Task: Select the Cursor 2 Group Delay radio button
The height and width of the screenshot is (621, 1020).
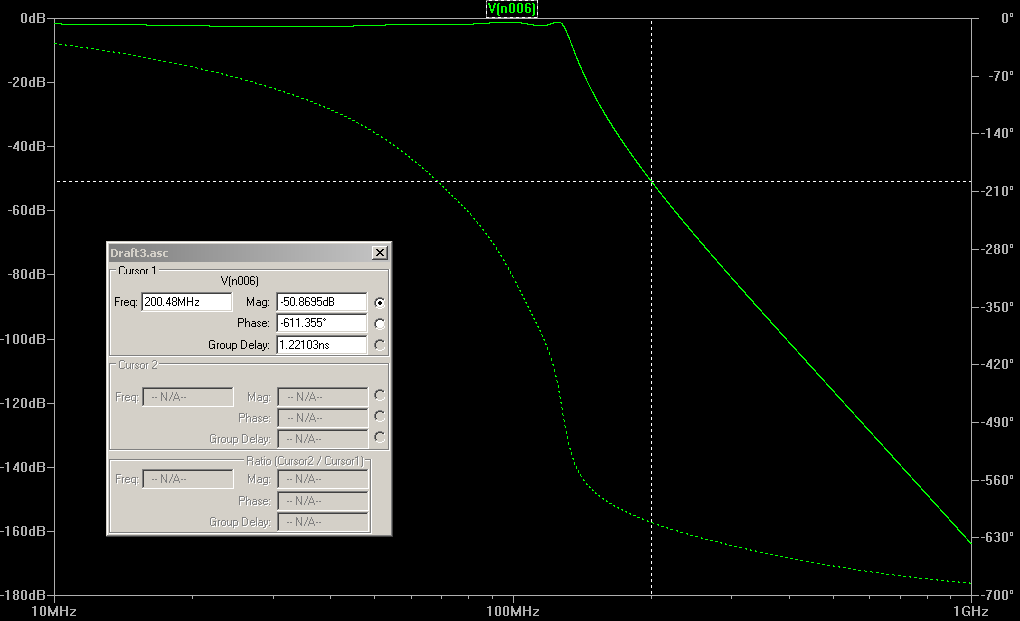Action: pos(380,438)
